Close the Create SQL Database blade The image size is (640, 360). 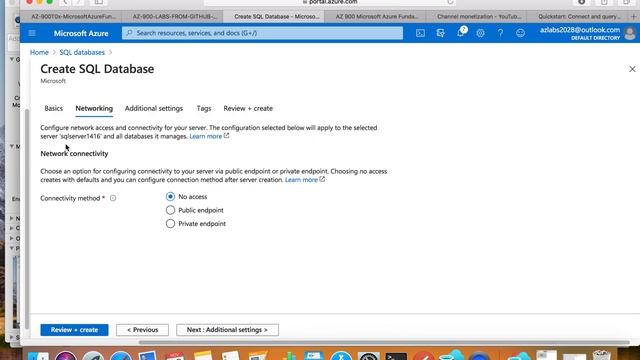pyautogui.click(x=632, y=69)
